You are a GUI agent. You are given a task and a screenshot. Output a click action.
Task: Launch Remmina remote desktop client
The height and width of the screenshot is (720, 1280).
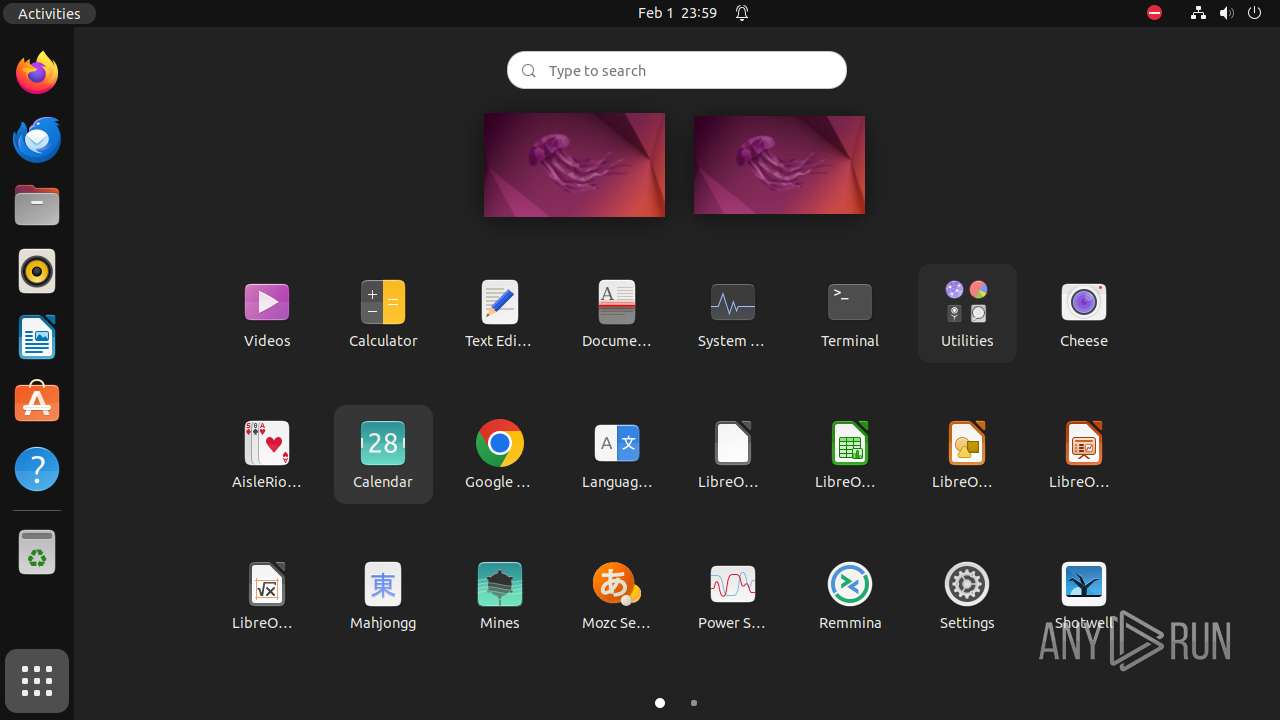click(850, 596)
